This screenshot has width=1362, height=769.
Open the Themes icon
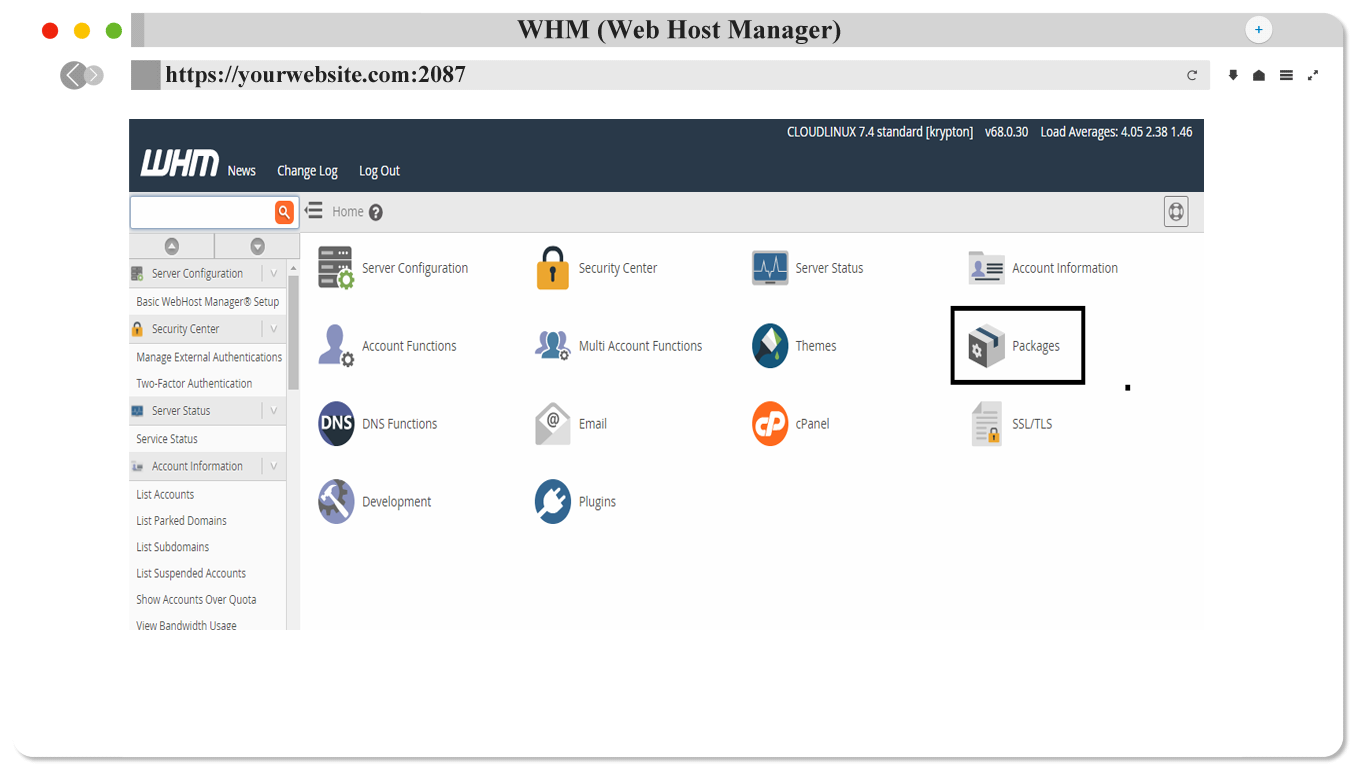click(x=770, y=346)
